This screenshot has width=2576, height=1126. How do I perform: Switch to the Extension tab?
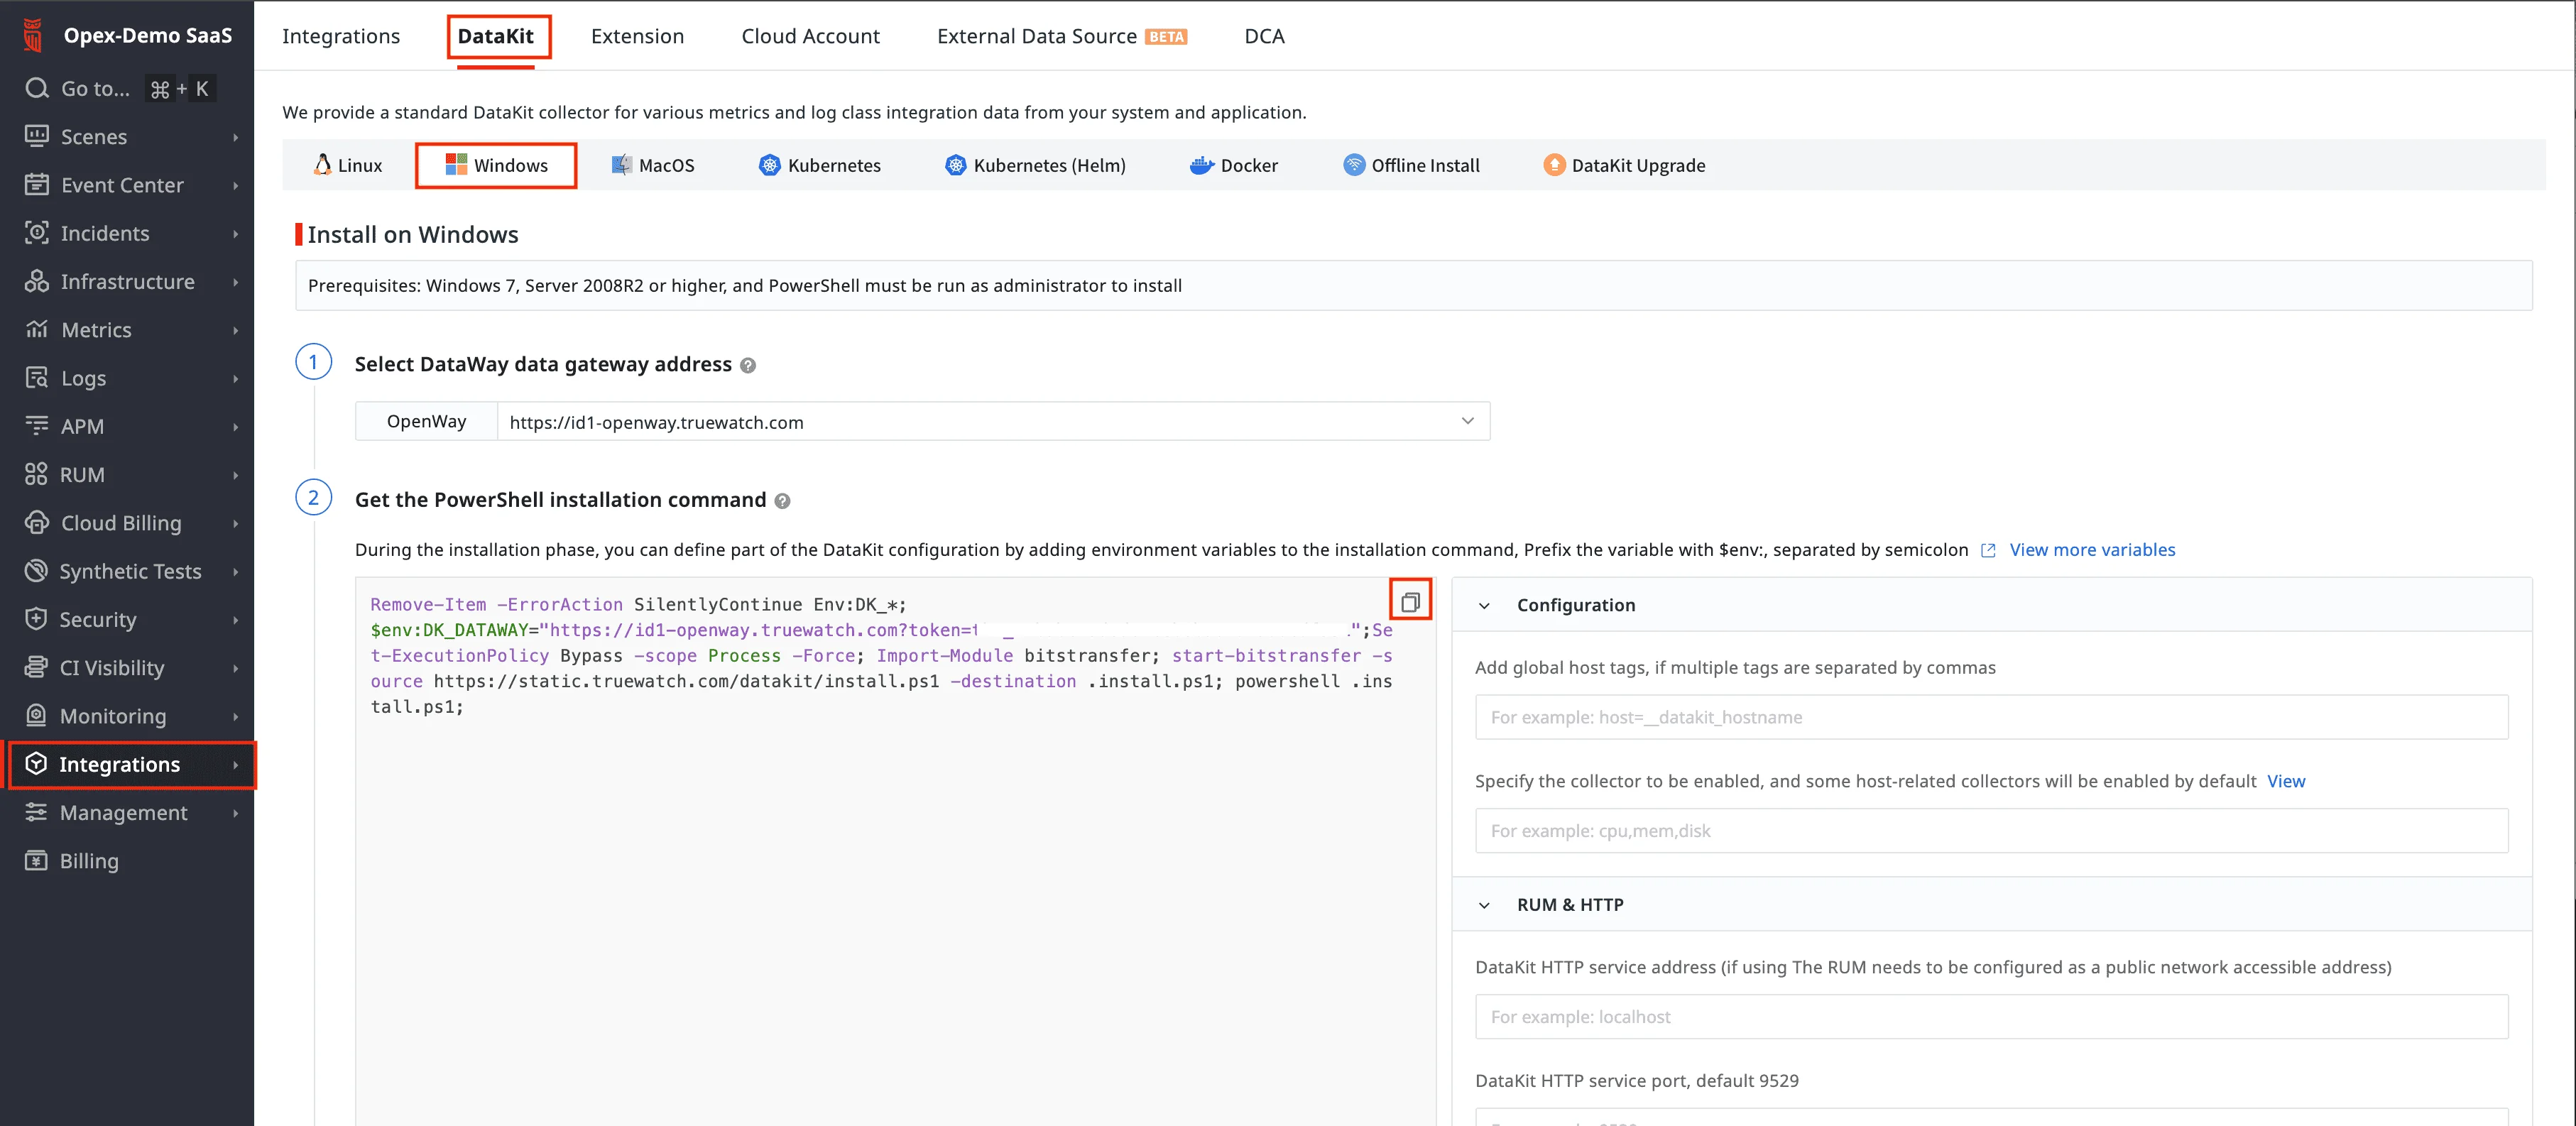pyautogui.click(x=637, y=36)
